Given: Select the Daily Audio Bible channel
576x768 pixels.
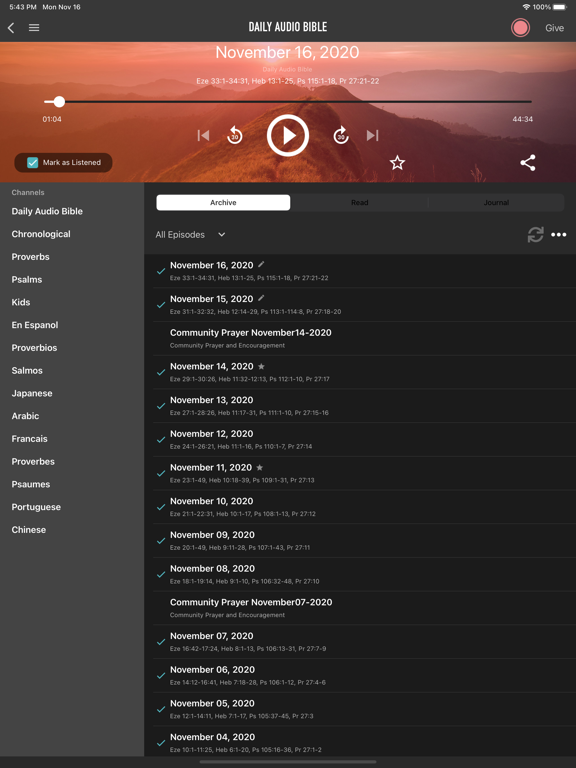Looking at the screenshot, I should tap(47, 211).
